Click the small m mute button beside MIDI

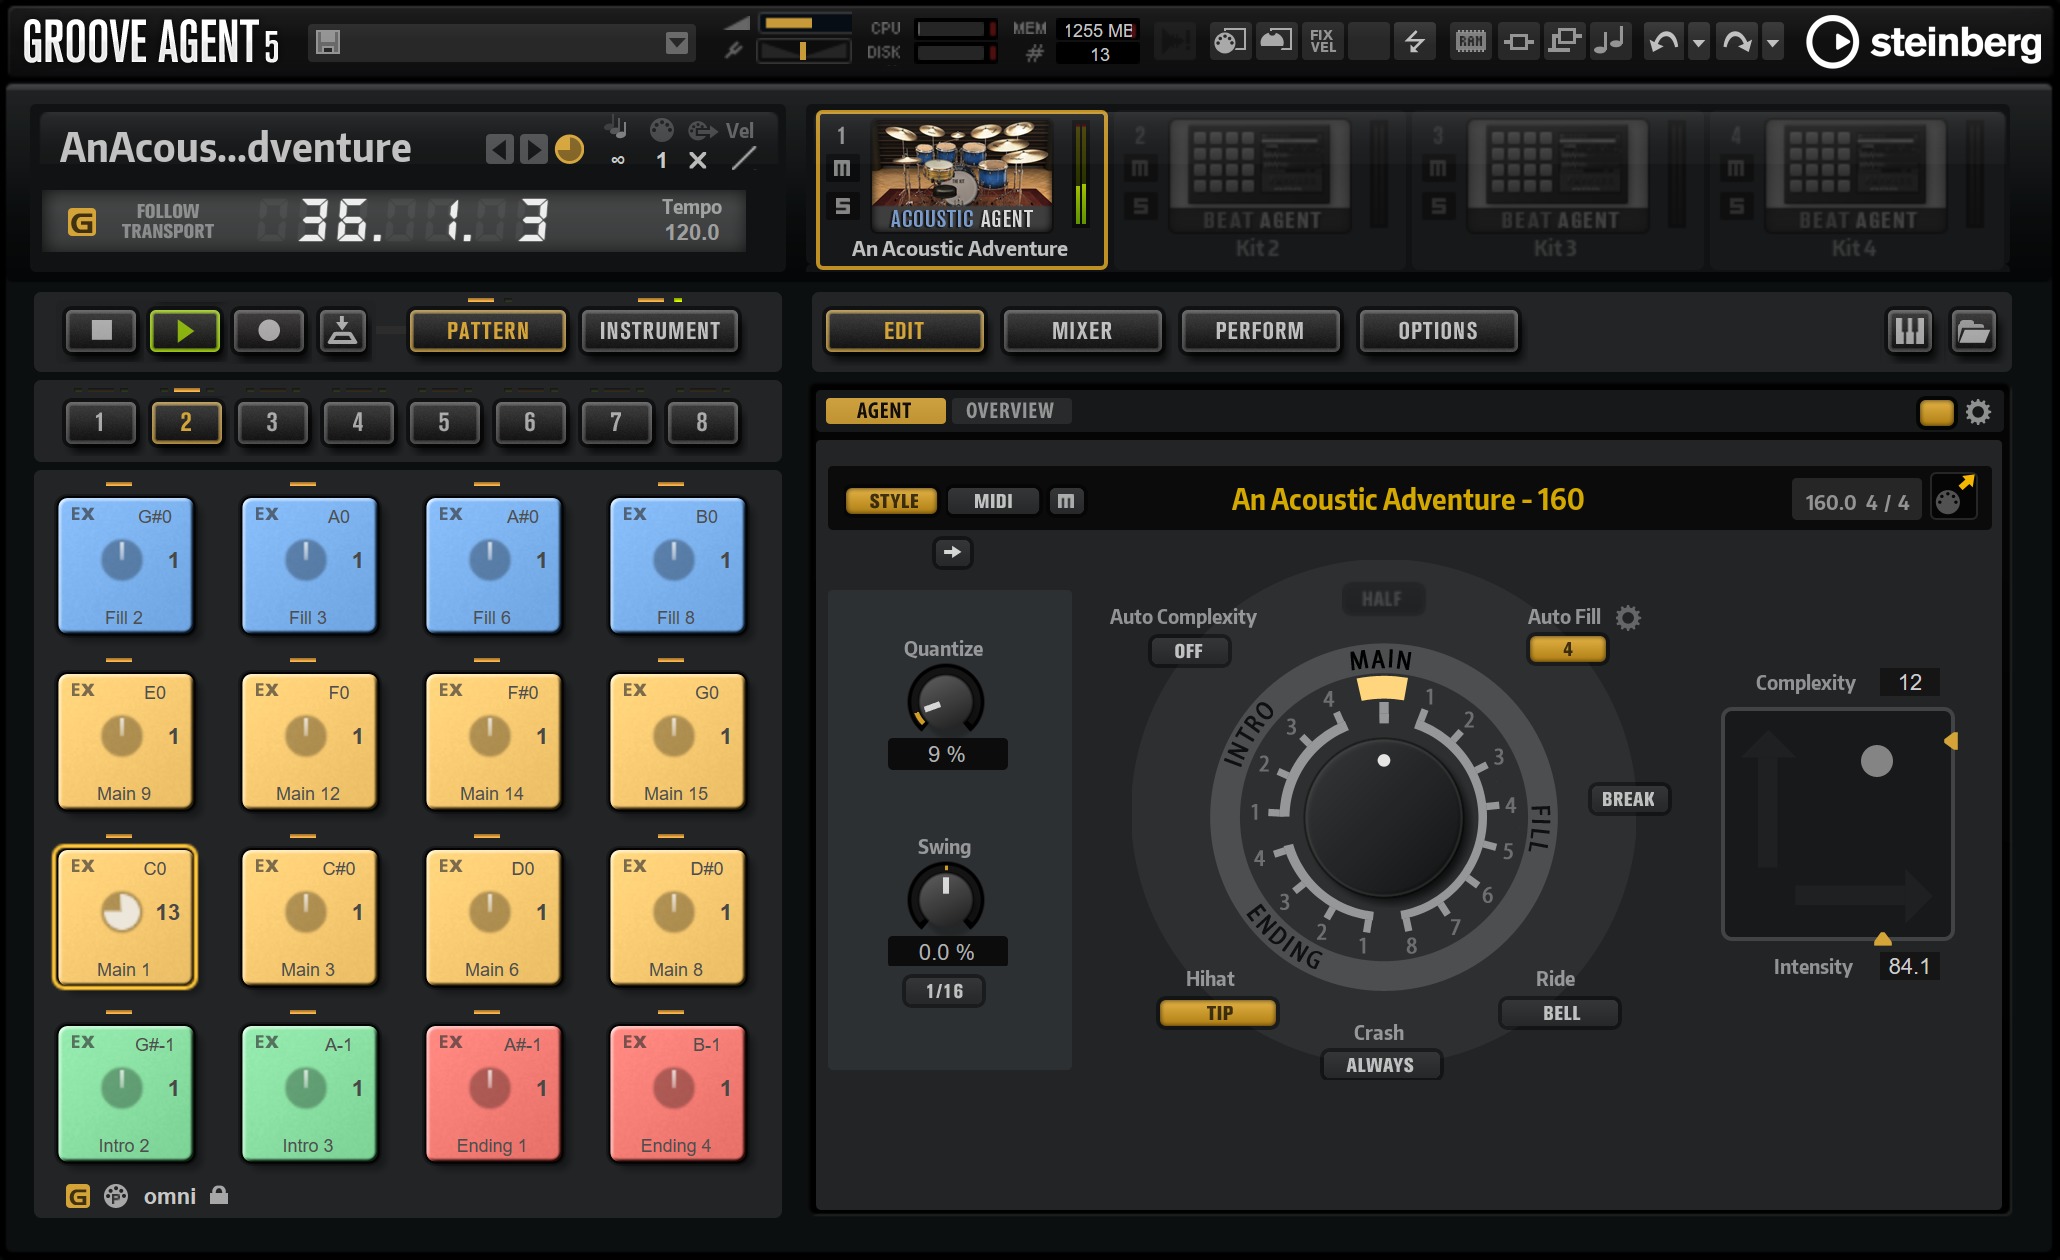click(x=1066, y=501)
